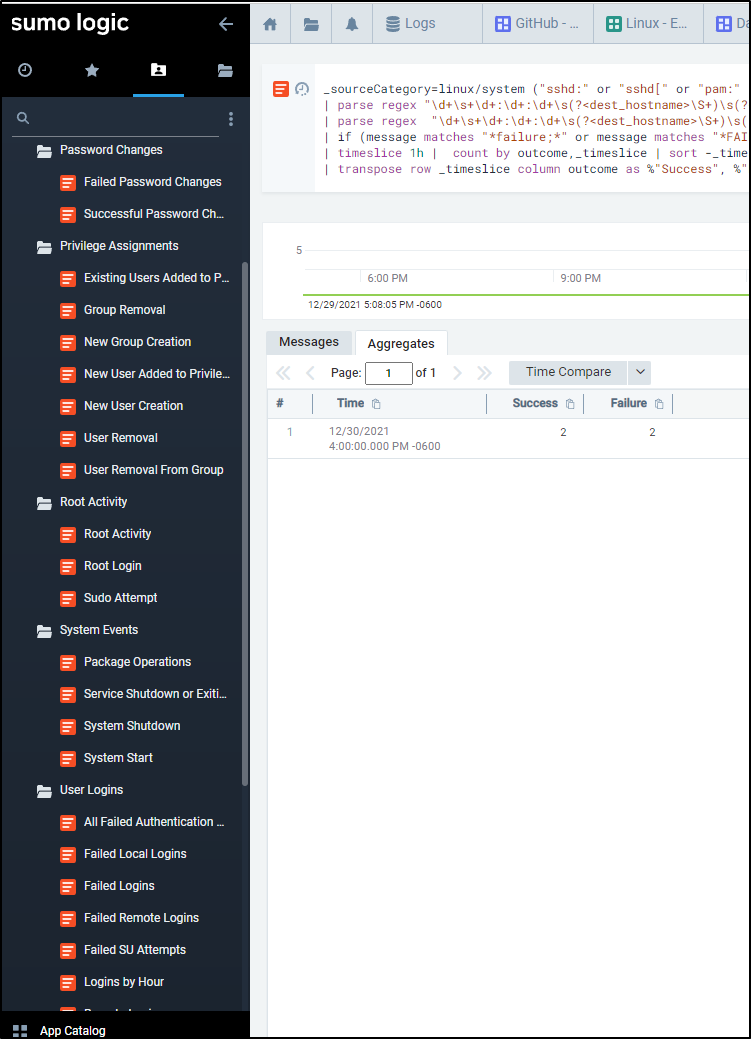This screenshot has width=751, height=1039.
Task: Select the Aggregates tab
Action: coord(401,343)
